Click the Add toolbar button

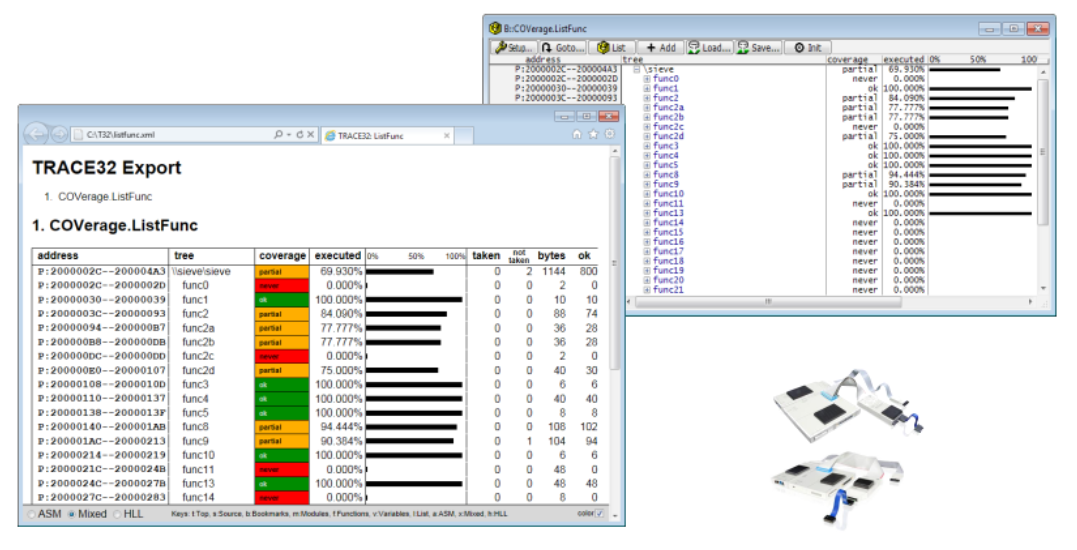(661, 47)
